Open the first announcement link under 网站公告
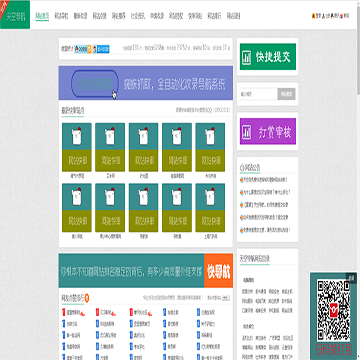The width and height of the screenshot is (360, 360). [264, 180]
